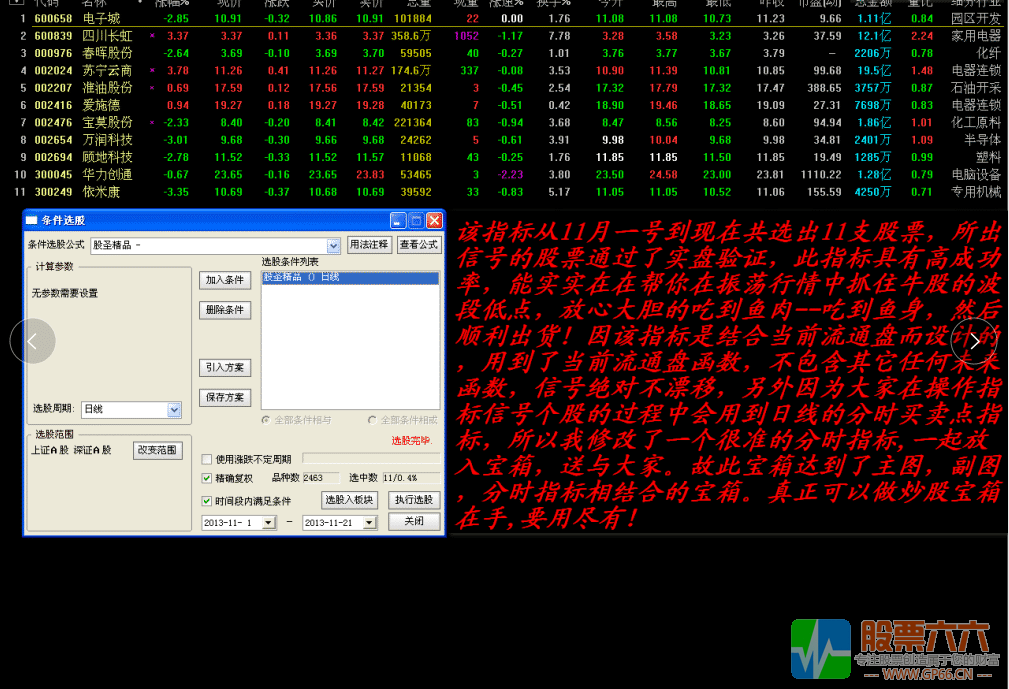Go to the next image with right arrow
The height and width of the screenshot is (689, 1009).
coord(974,341)
